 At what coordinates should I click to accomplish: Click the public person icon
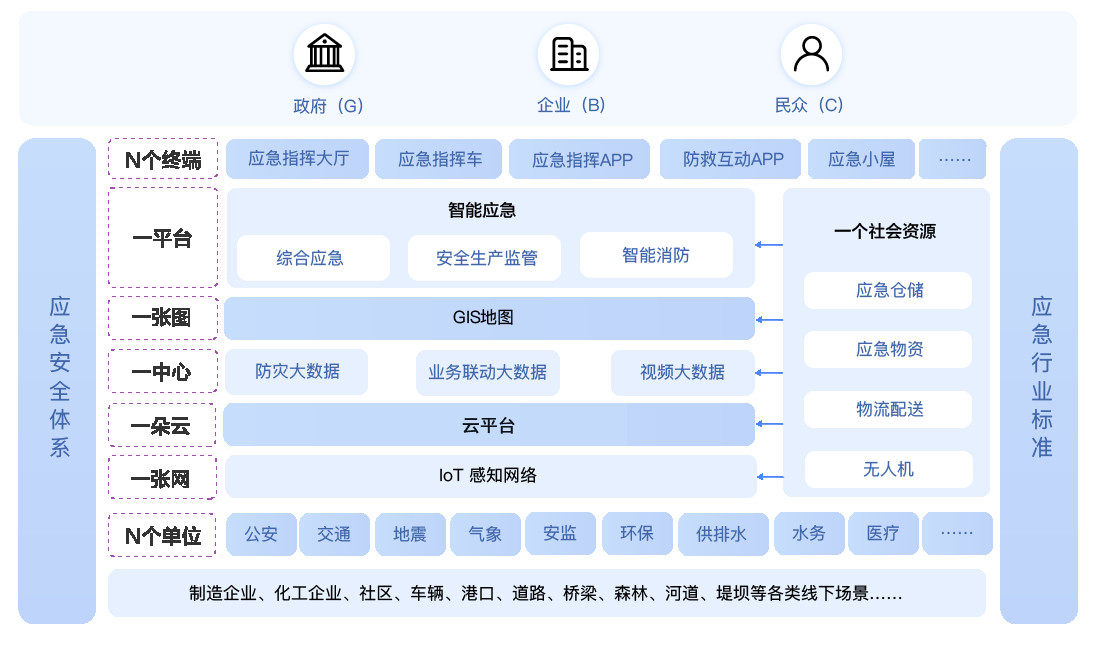(812, 54)
